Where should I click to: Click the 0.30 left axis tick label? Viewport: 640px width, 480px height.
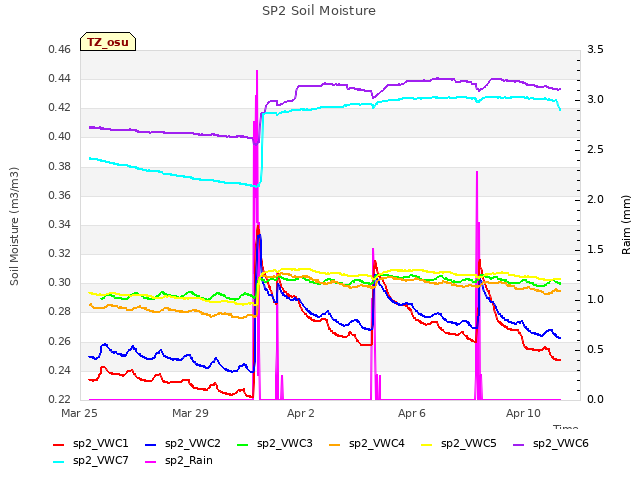(x=60, y=282)
